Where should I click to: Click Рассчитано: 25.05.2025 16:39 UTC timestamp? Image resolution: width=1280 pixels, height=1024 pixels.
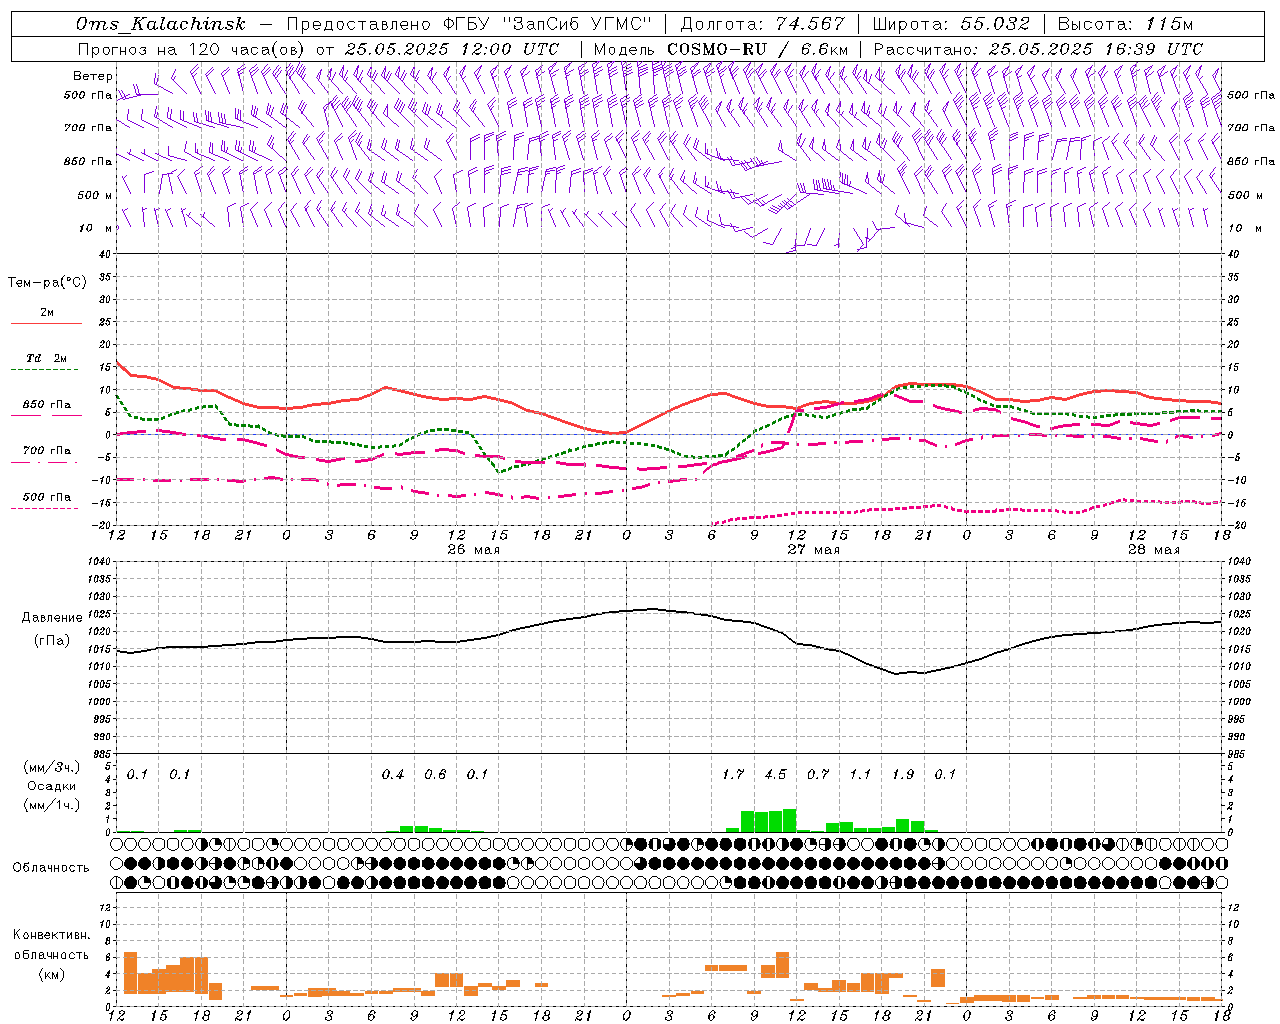[x=1038, y=49]
